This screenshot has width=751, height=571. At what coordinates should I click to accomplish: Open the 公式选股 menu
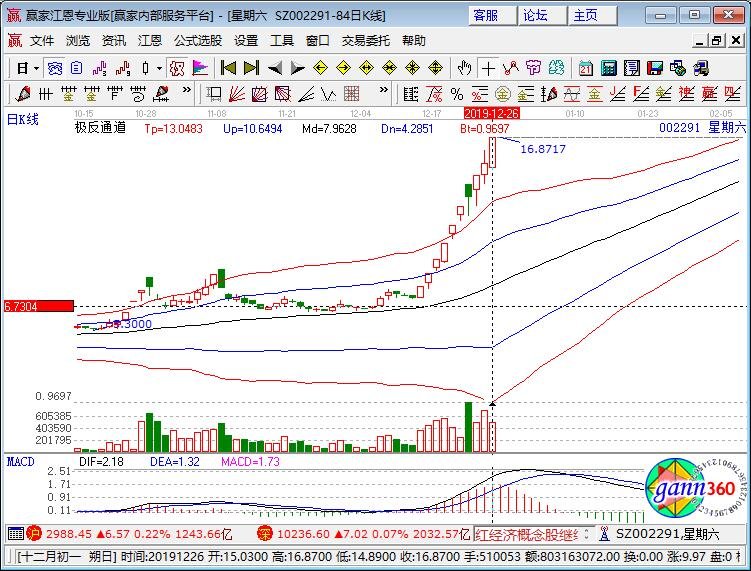pyautogui.click(x=198, y=41)
